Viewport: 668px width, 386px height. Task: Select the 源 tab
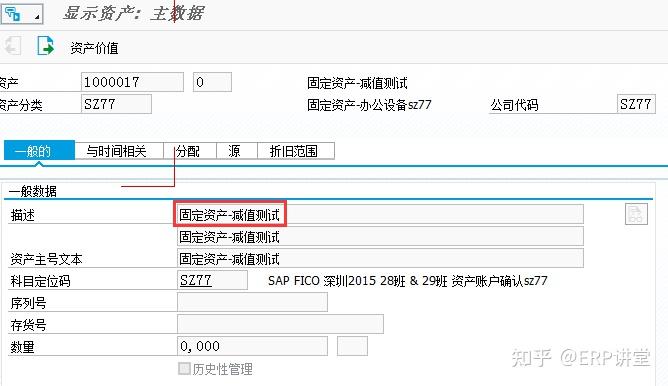pos(234,151)
